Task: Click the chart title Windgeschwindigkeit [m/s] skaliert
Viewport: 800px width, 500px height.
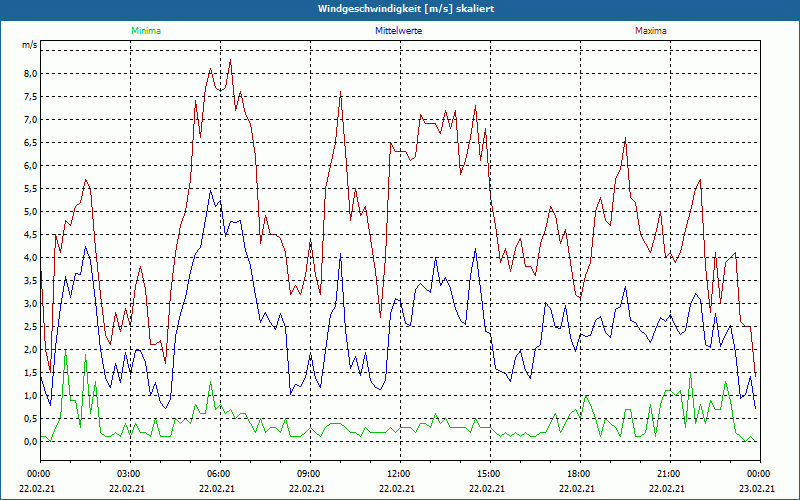Action: click(406, 9)
